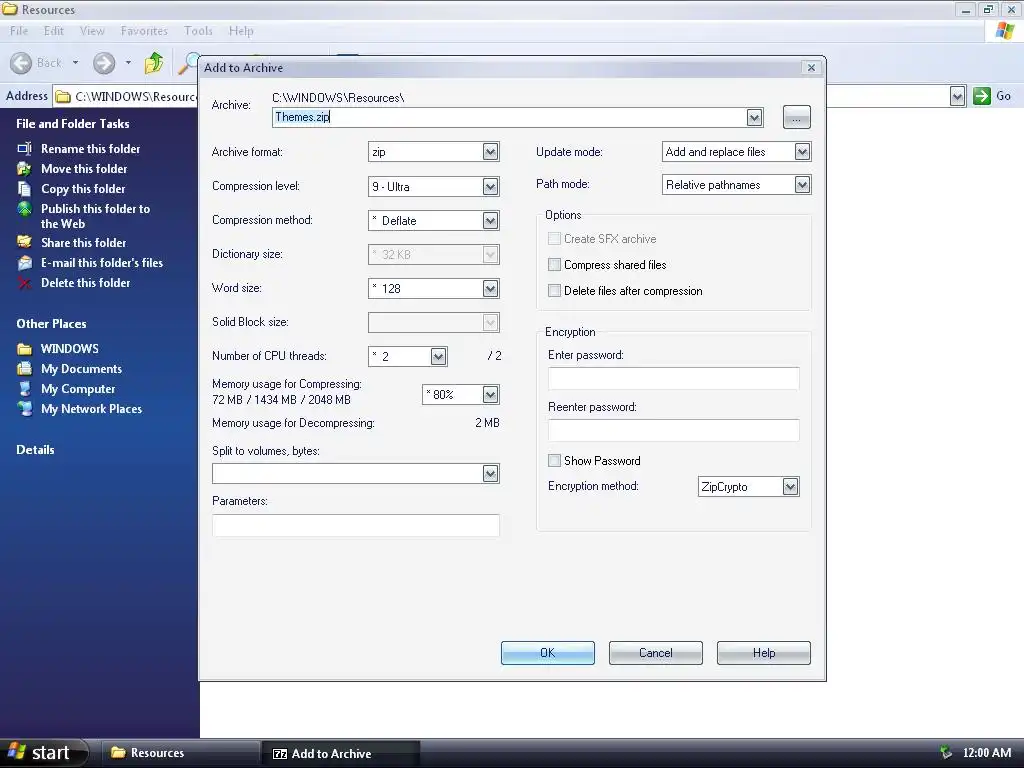This screenshot has height=768, width=1024.
Task: Collapse the File and Folder Tasks header
Action: (72, 123)
